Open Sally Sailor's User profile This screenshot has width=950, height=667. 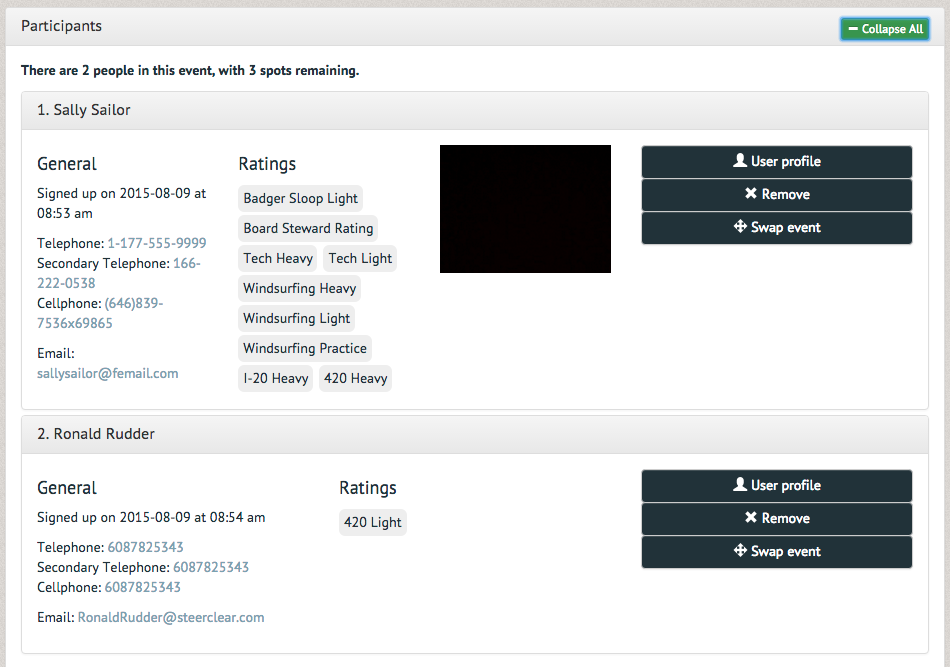tap(777, 162)
